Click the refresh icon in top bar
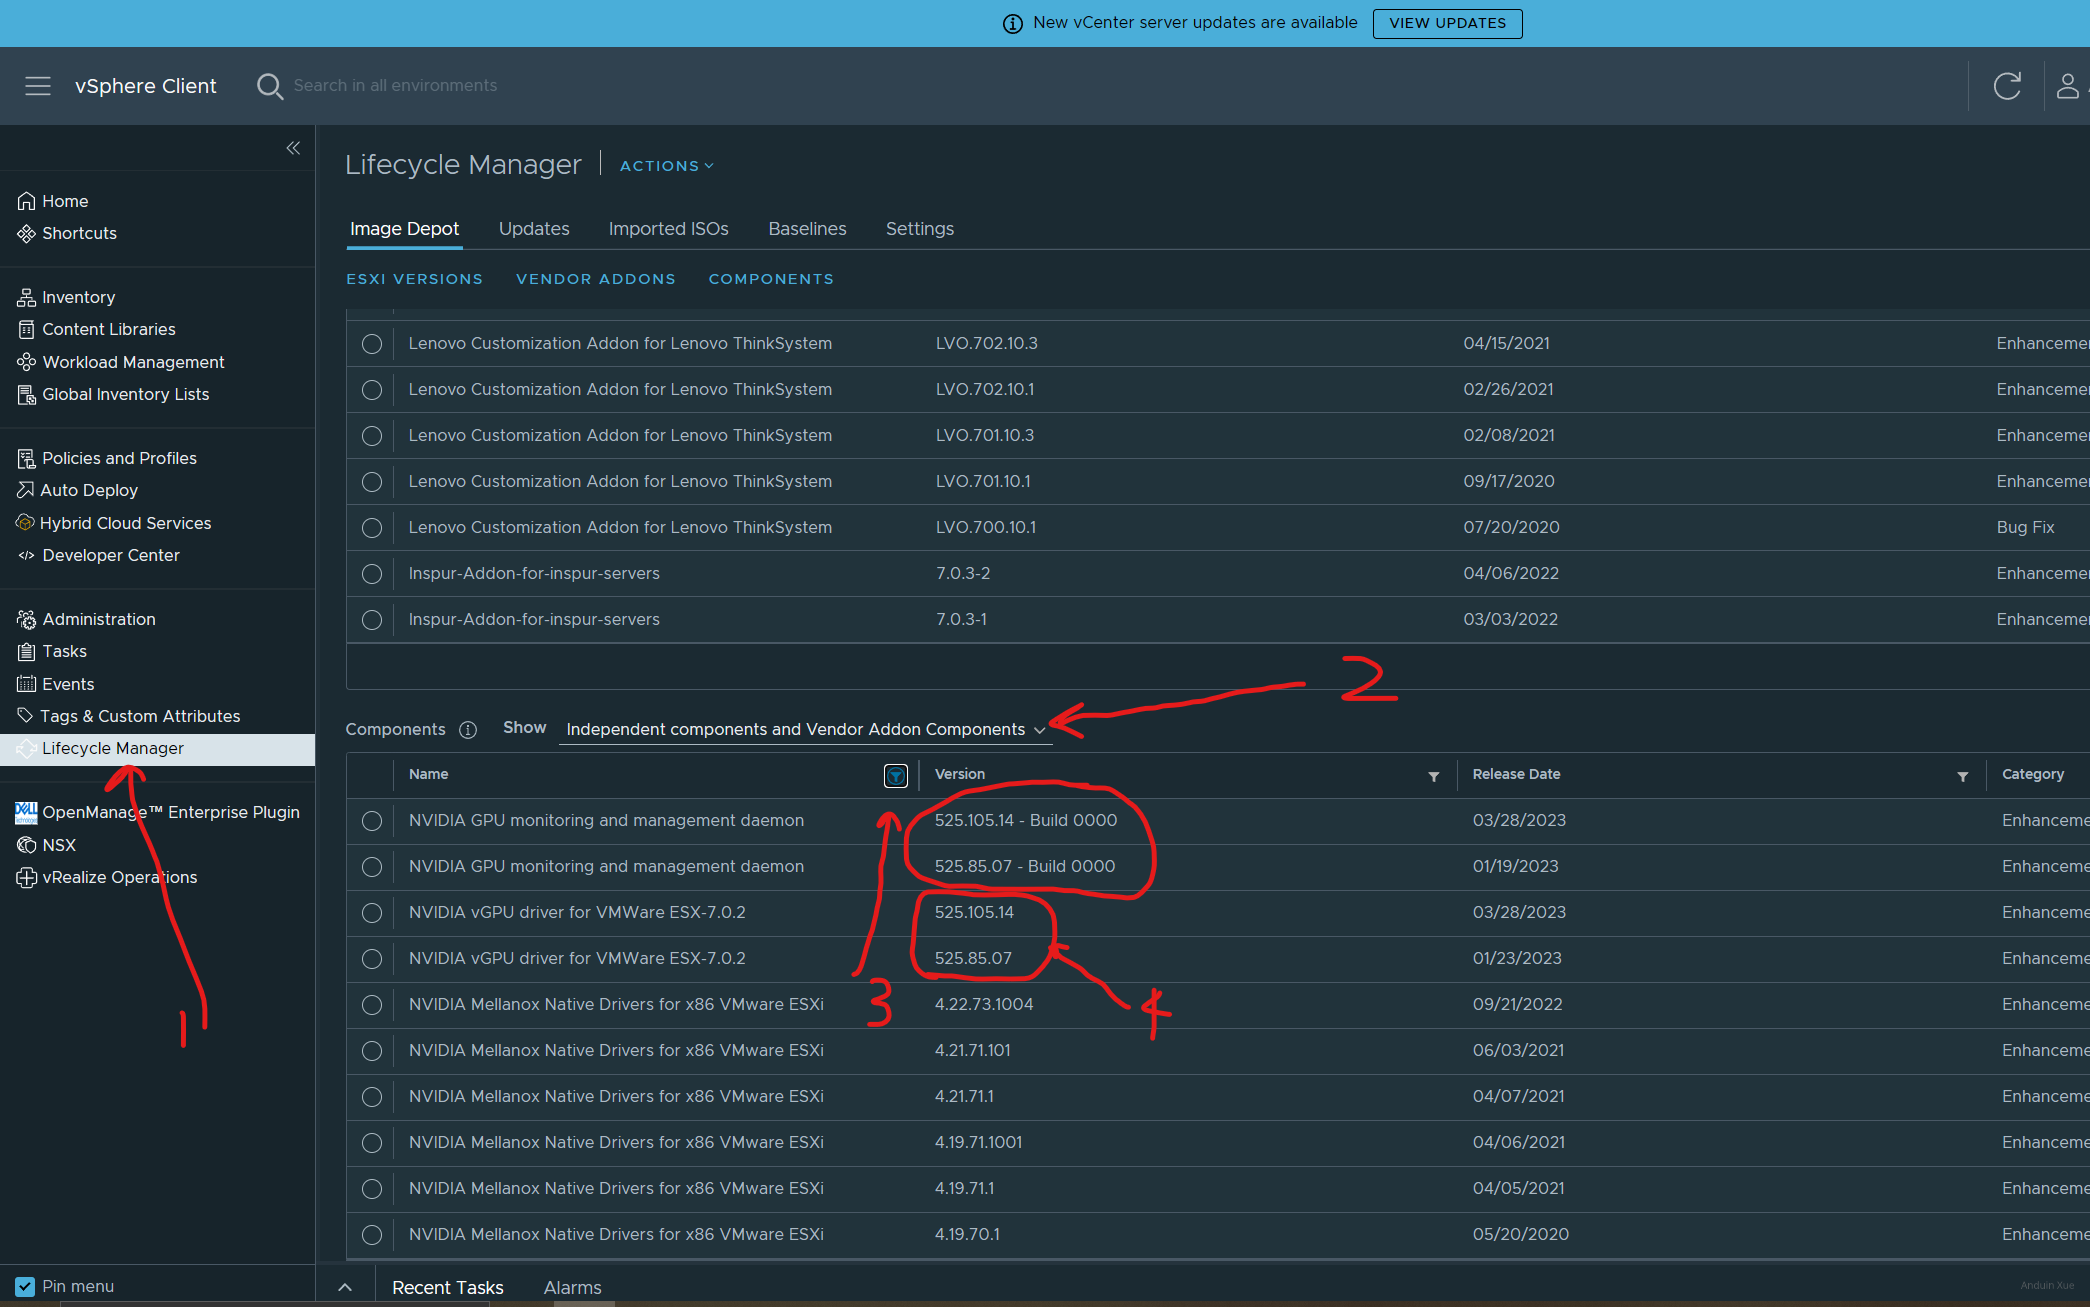 [2007, 86]
